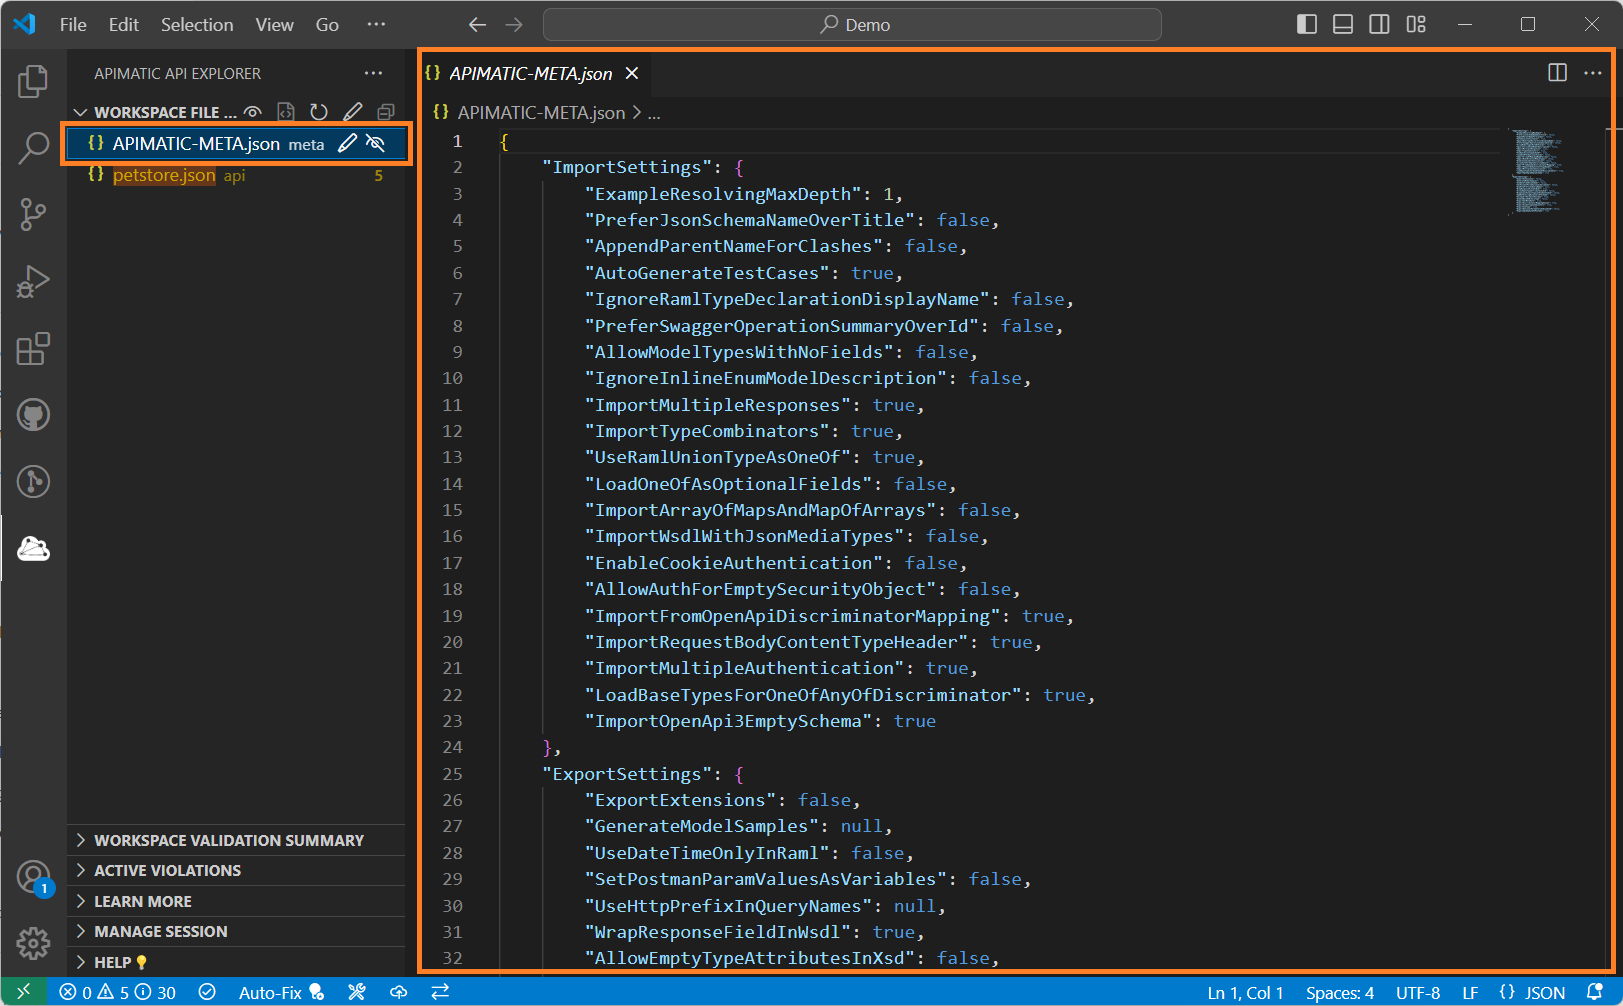The image size is (1623, 1006).
Task: Open the File menu
Action: [73, 25]
